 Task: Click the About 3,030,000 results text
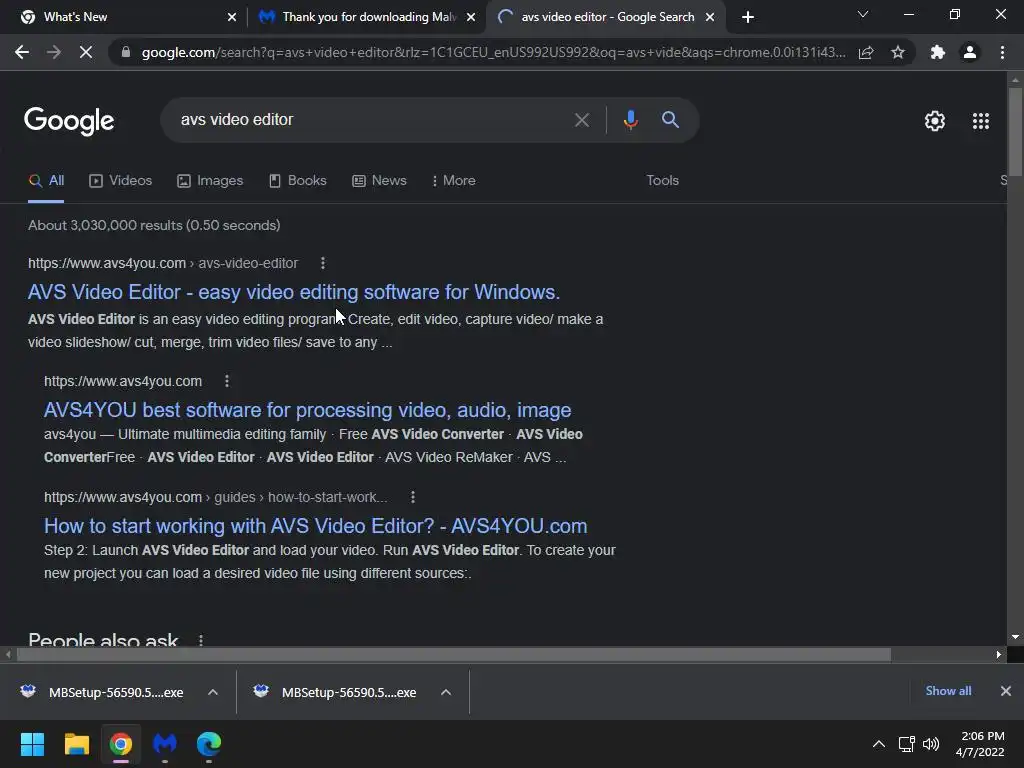tap(154, 225)
